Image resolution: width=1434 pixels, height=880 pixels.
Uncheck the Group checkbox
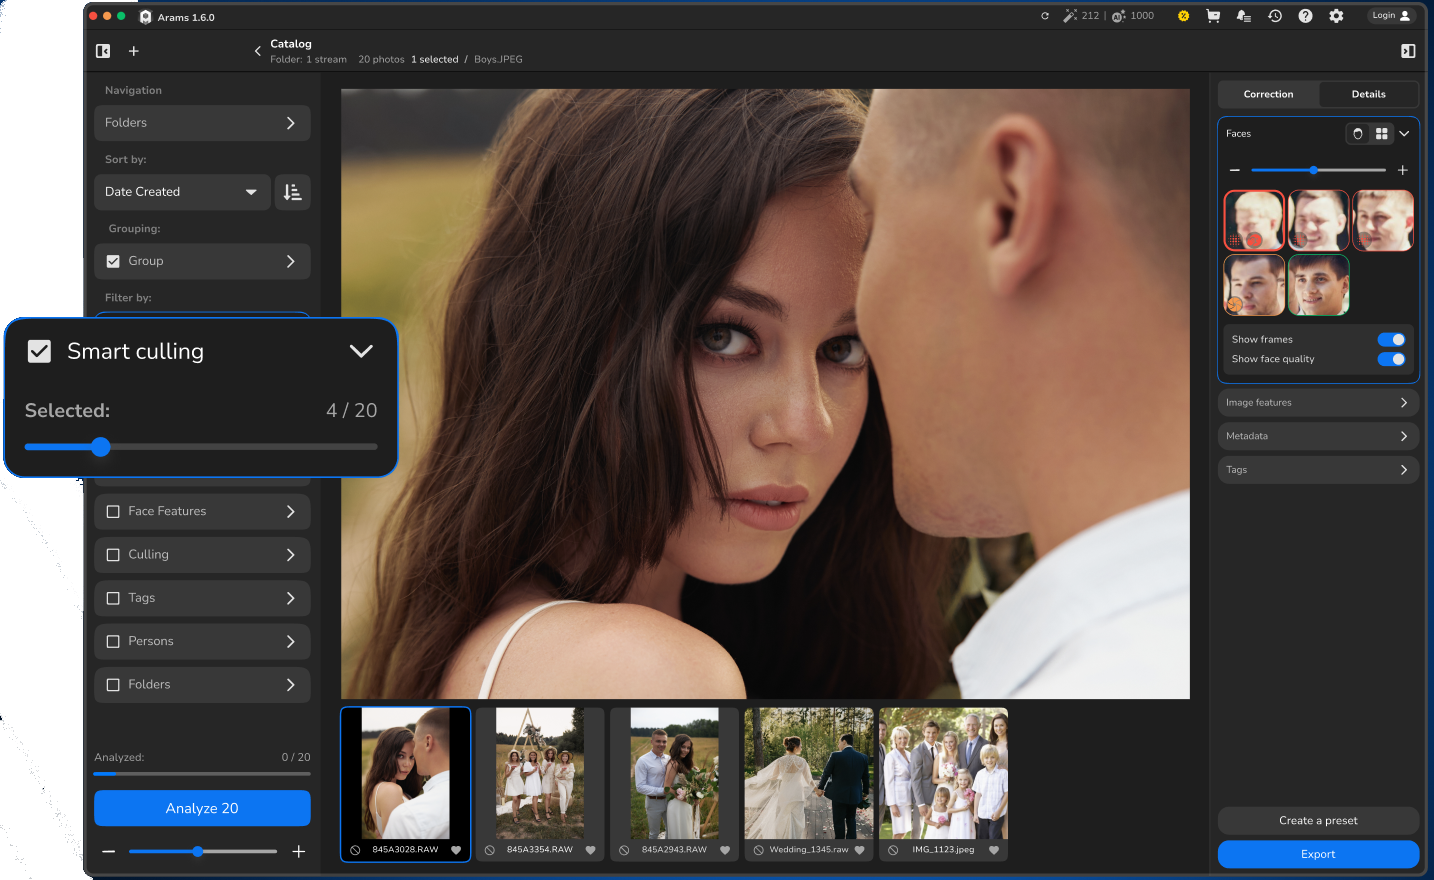[113, 261]
